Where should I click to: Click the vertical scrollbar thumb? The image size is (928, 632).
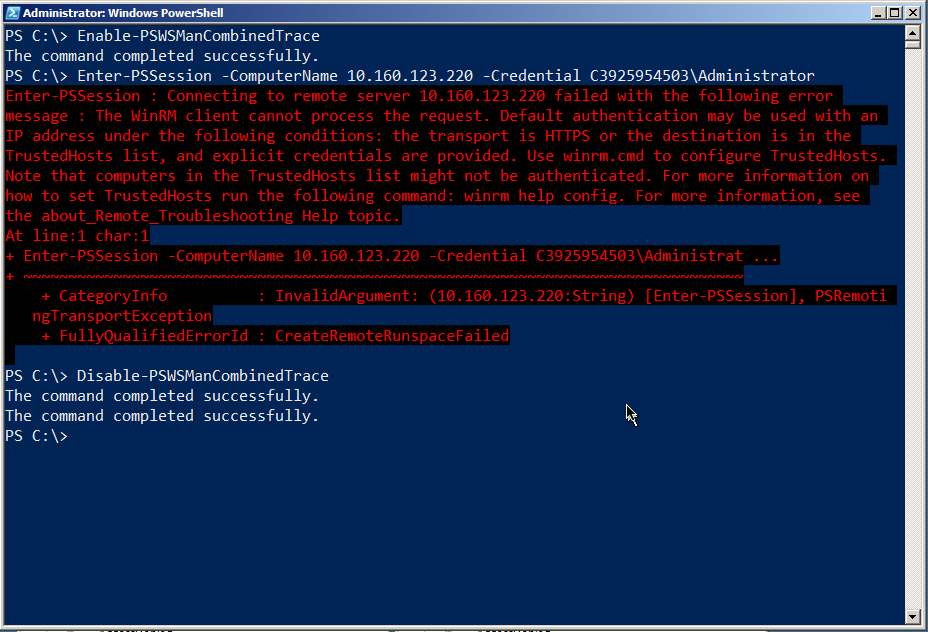[912, 44]
